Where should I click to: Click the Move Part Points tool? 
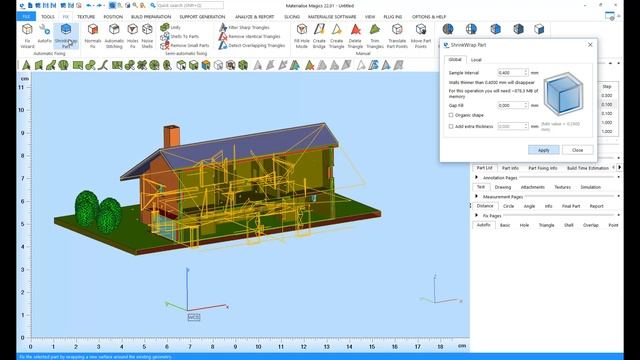tap(421, 36)
